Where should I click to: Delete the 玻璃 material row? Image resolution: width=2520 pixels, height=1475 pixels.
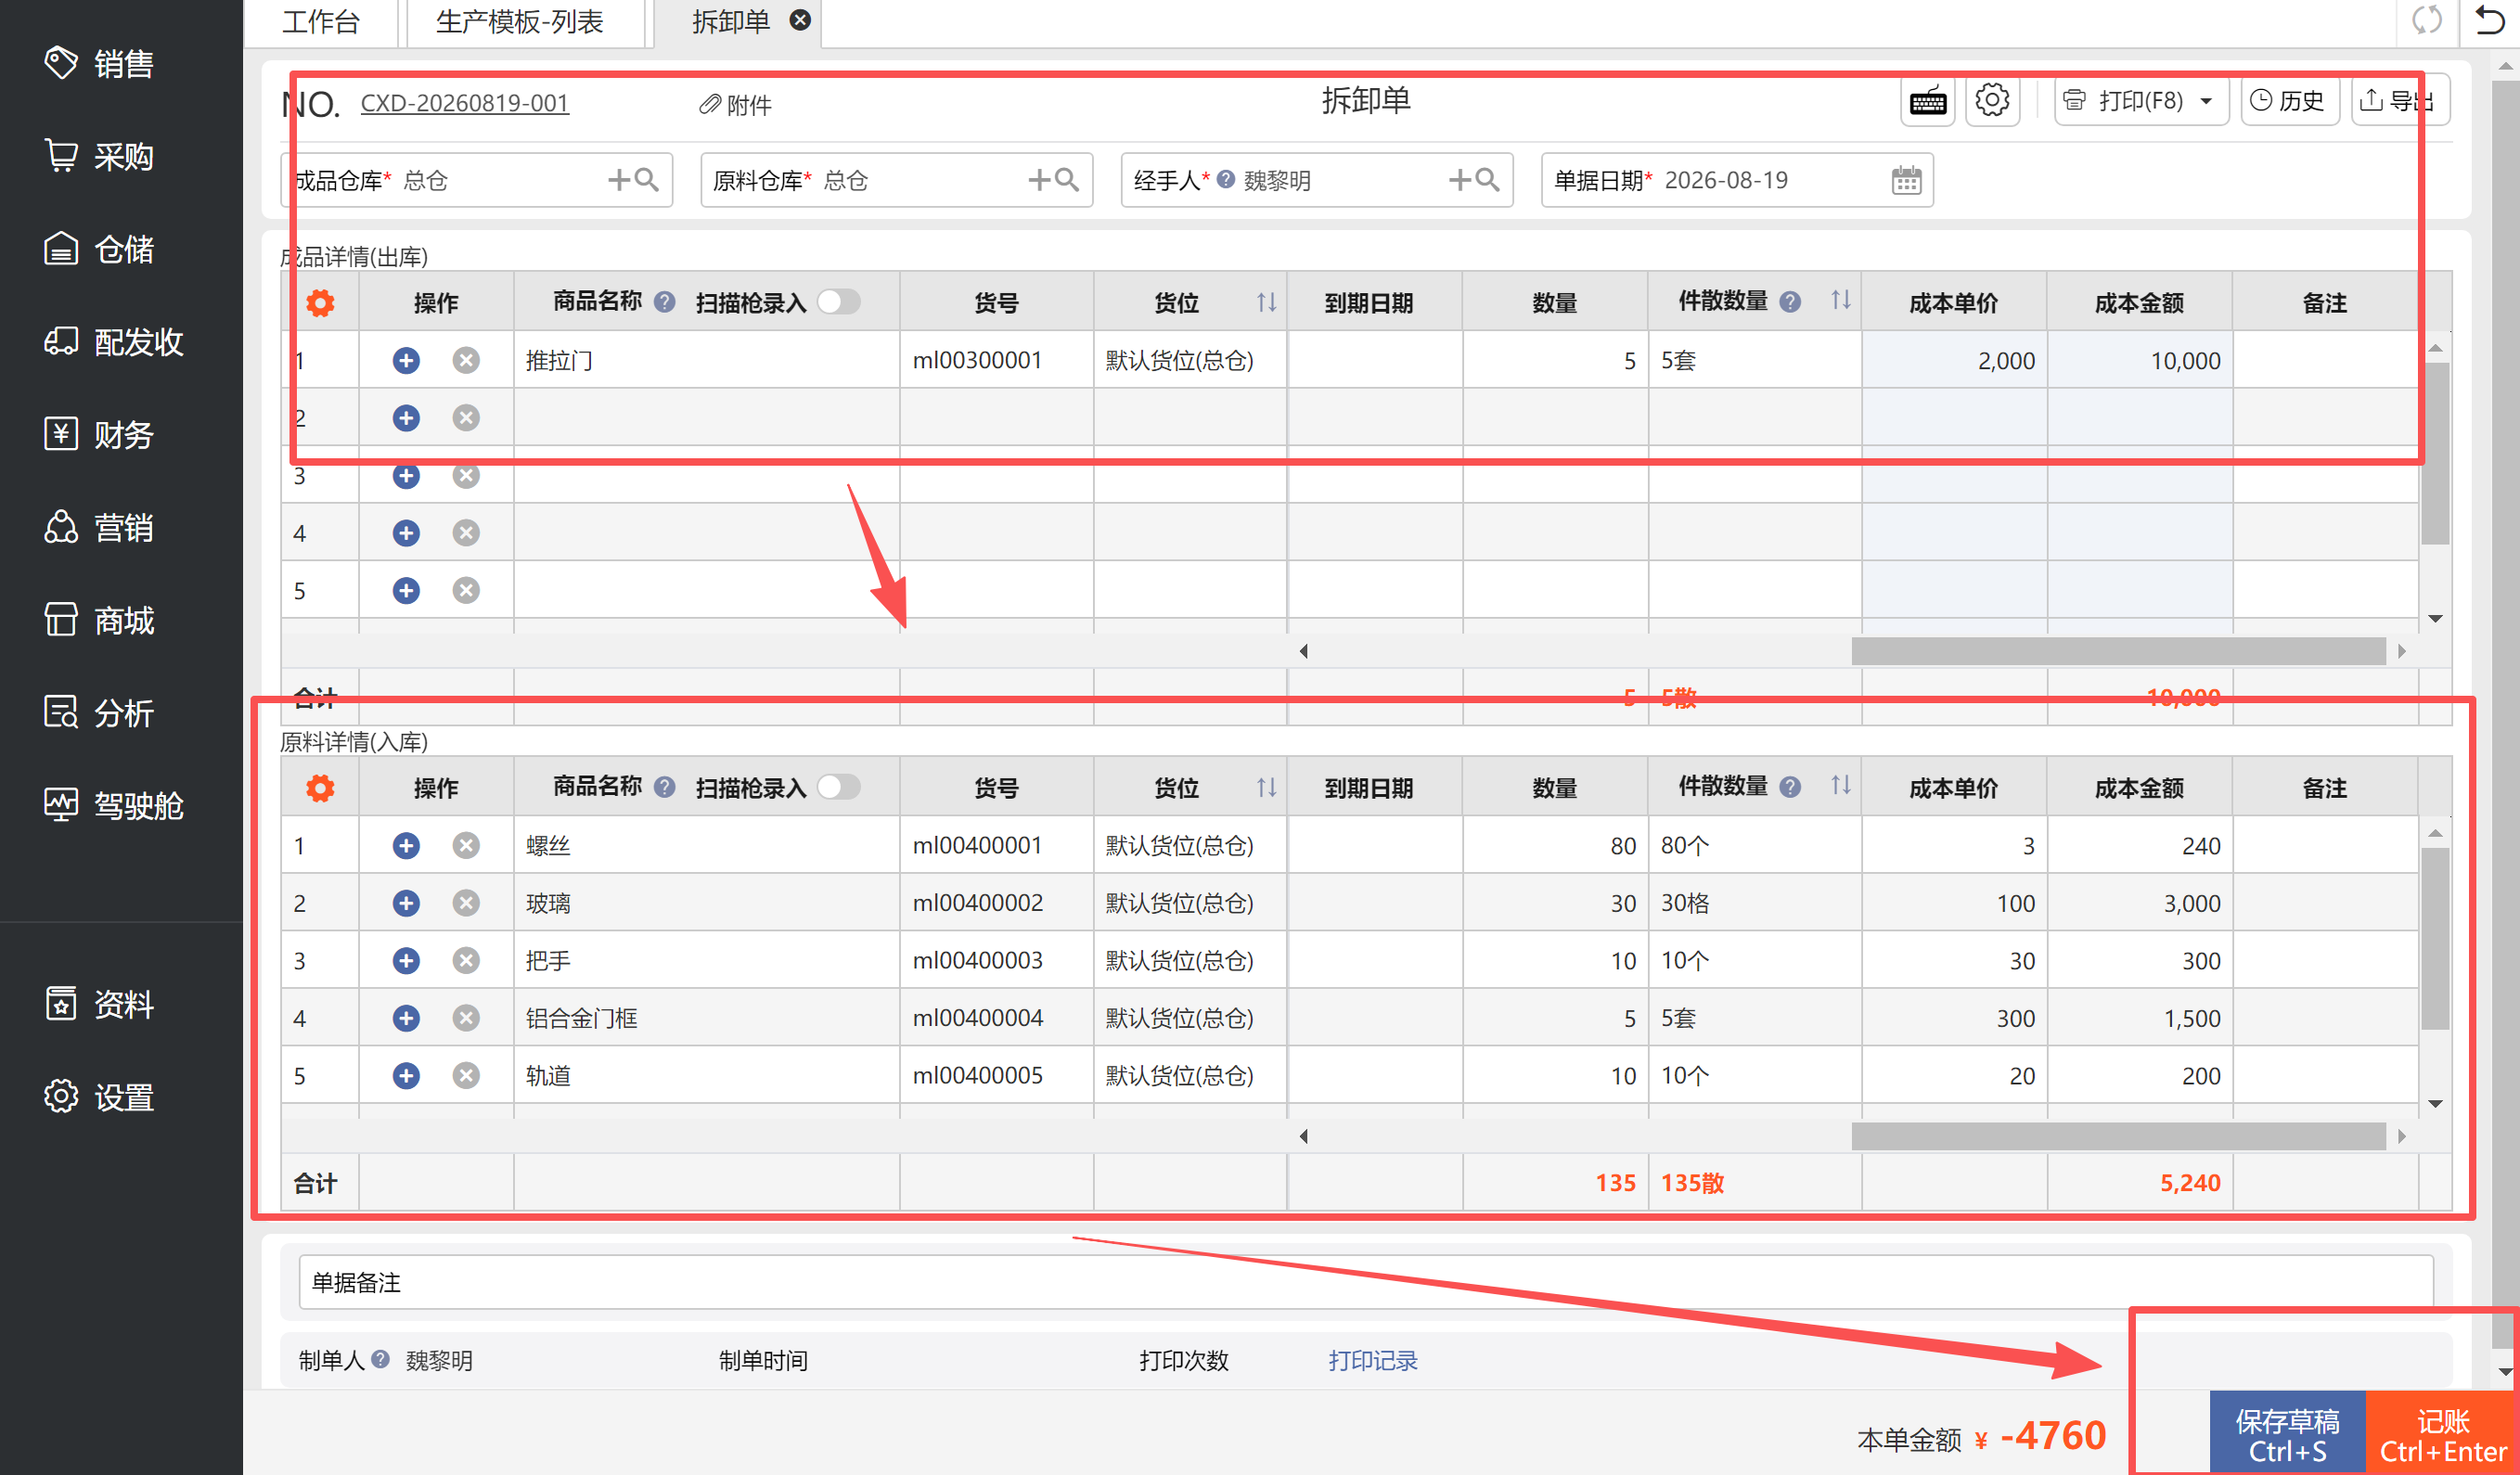(x=466, y=903)
